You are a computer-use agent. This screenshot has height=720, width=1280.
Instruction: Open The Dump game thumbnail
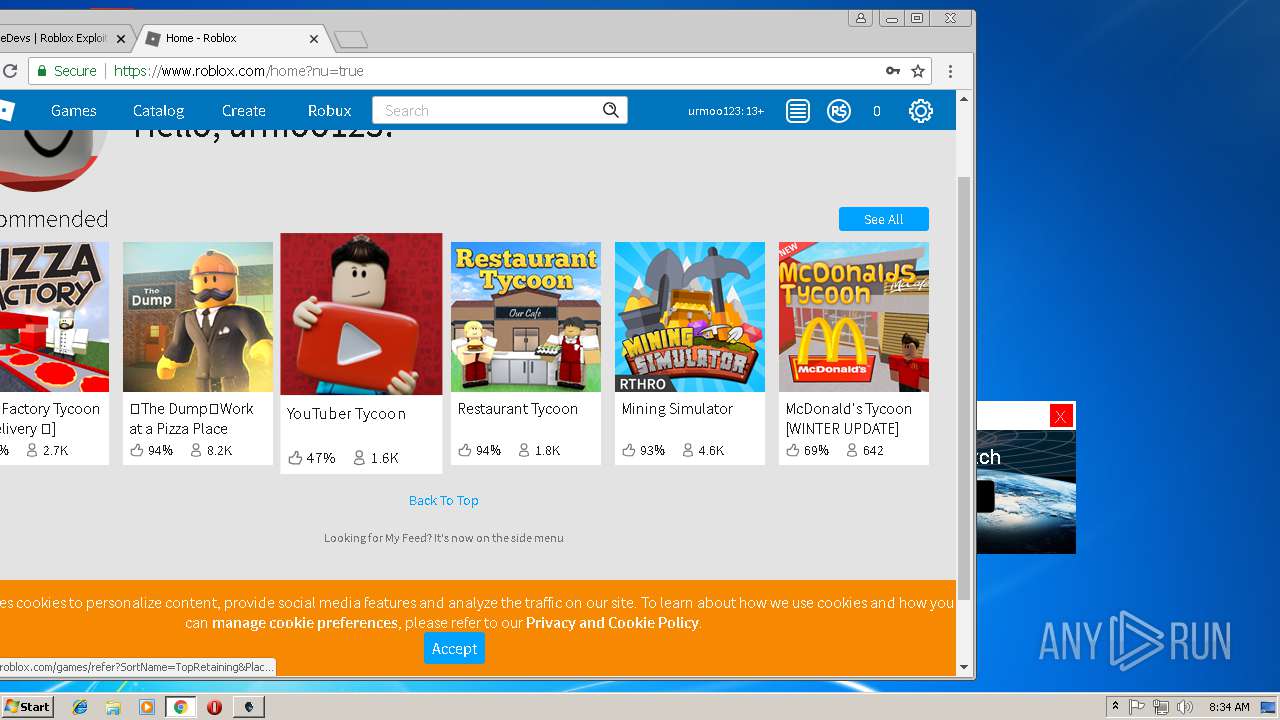point(198,317)
